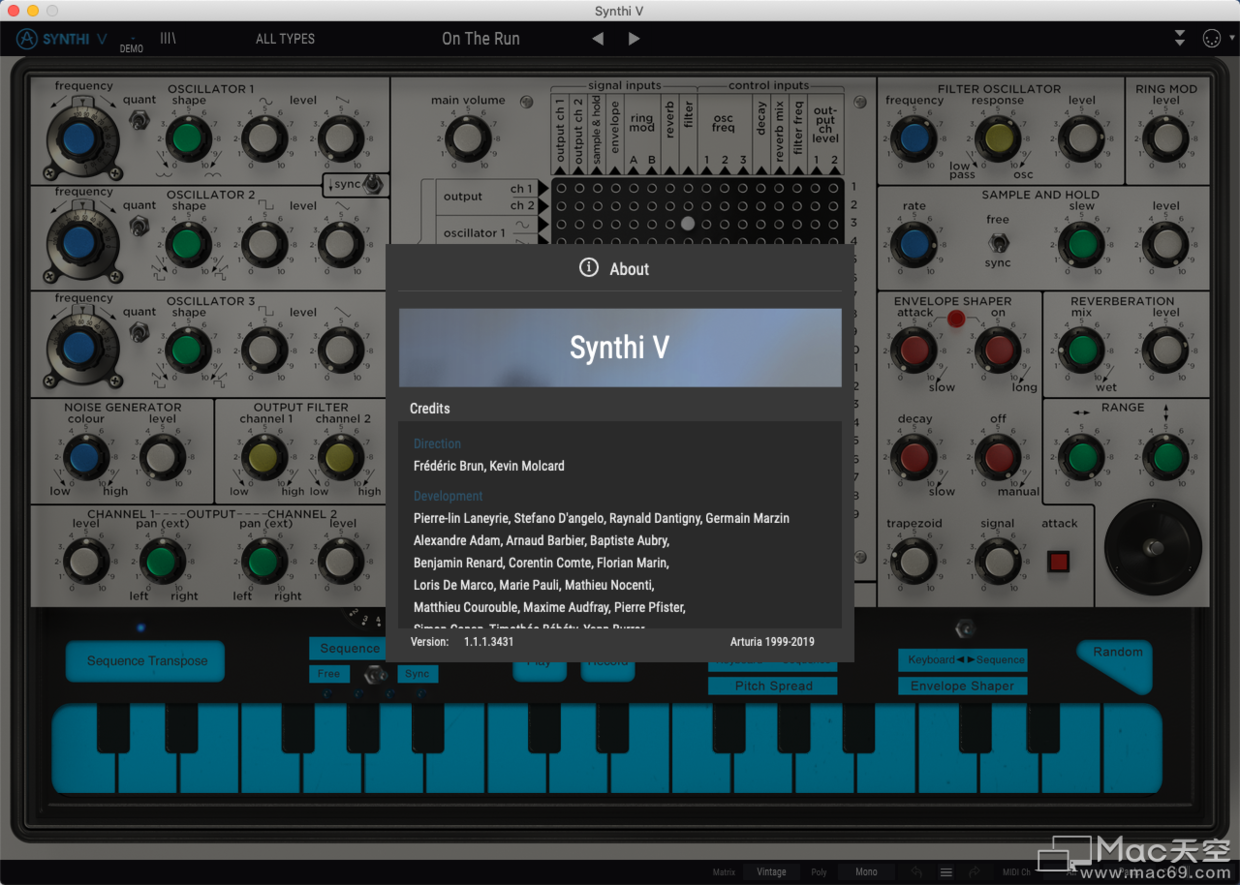
Task: Click the joystick controller
Action: click(x=1153, y=547)
